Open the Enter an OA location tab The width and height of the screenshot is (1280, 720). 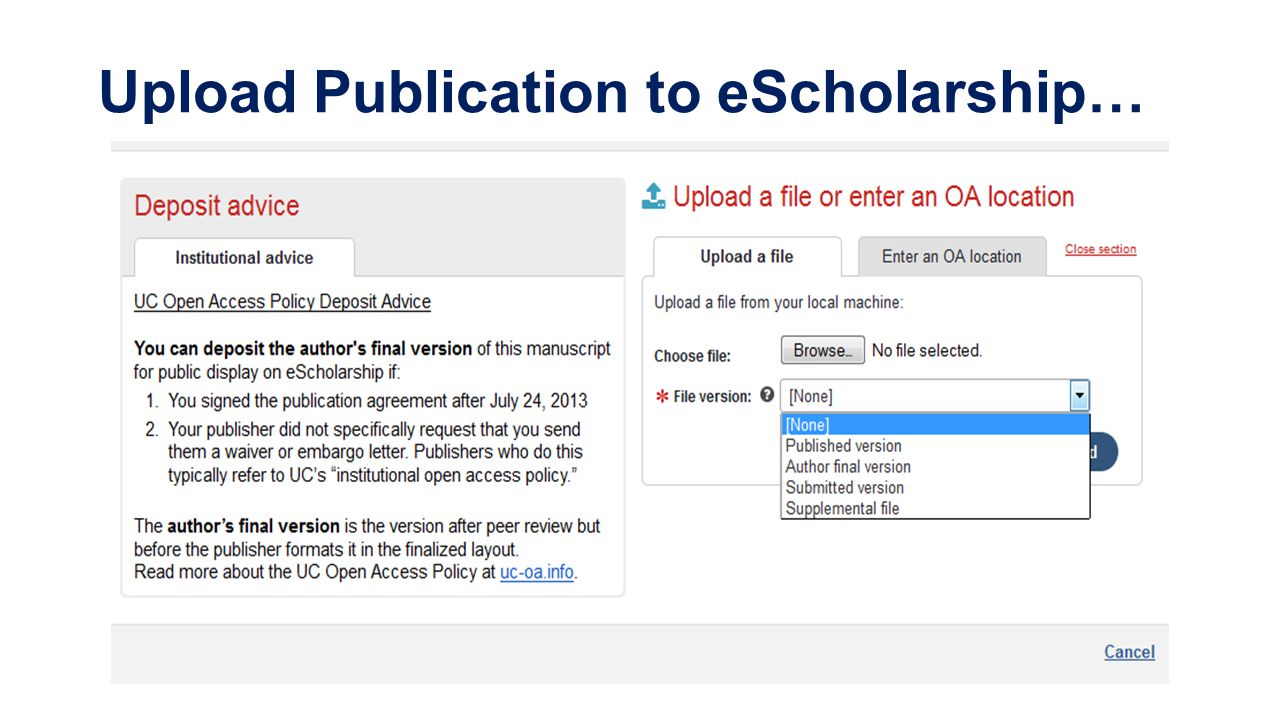coord(952,257)
